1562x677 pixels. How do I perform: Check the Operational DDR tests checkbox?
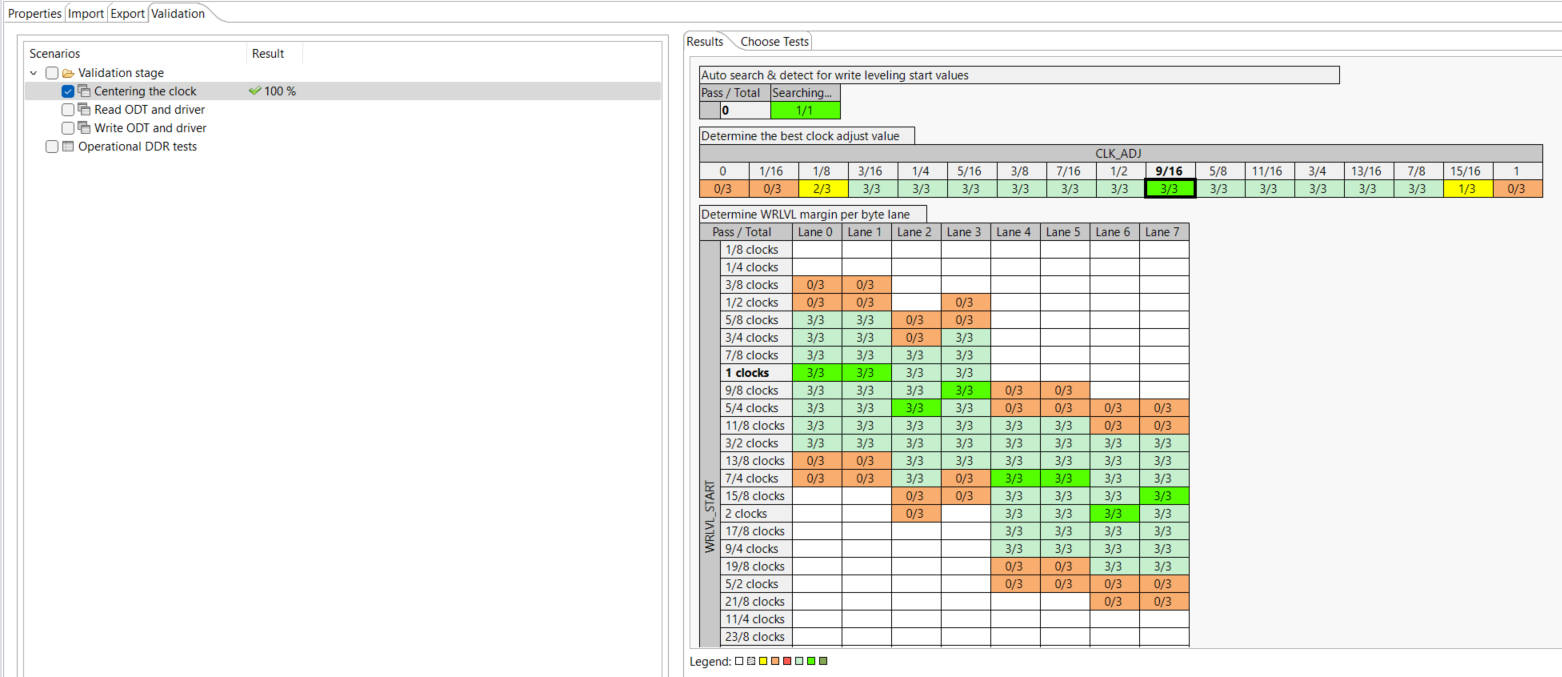pos(51,146)
